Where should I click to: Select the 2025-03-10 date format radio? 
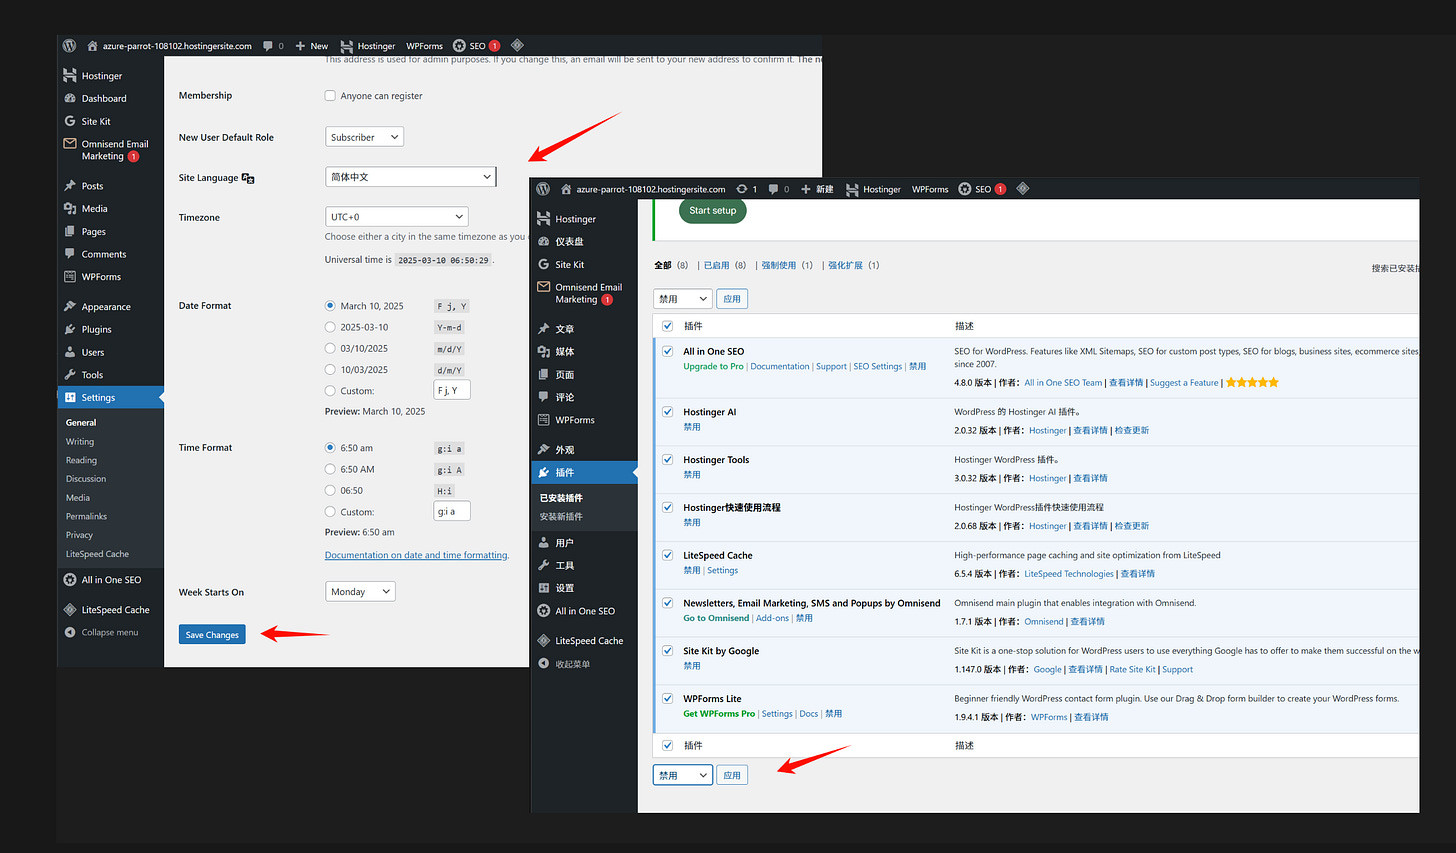click(x=330, y=327)
